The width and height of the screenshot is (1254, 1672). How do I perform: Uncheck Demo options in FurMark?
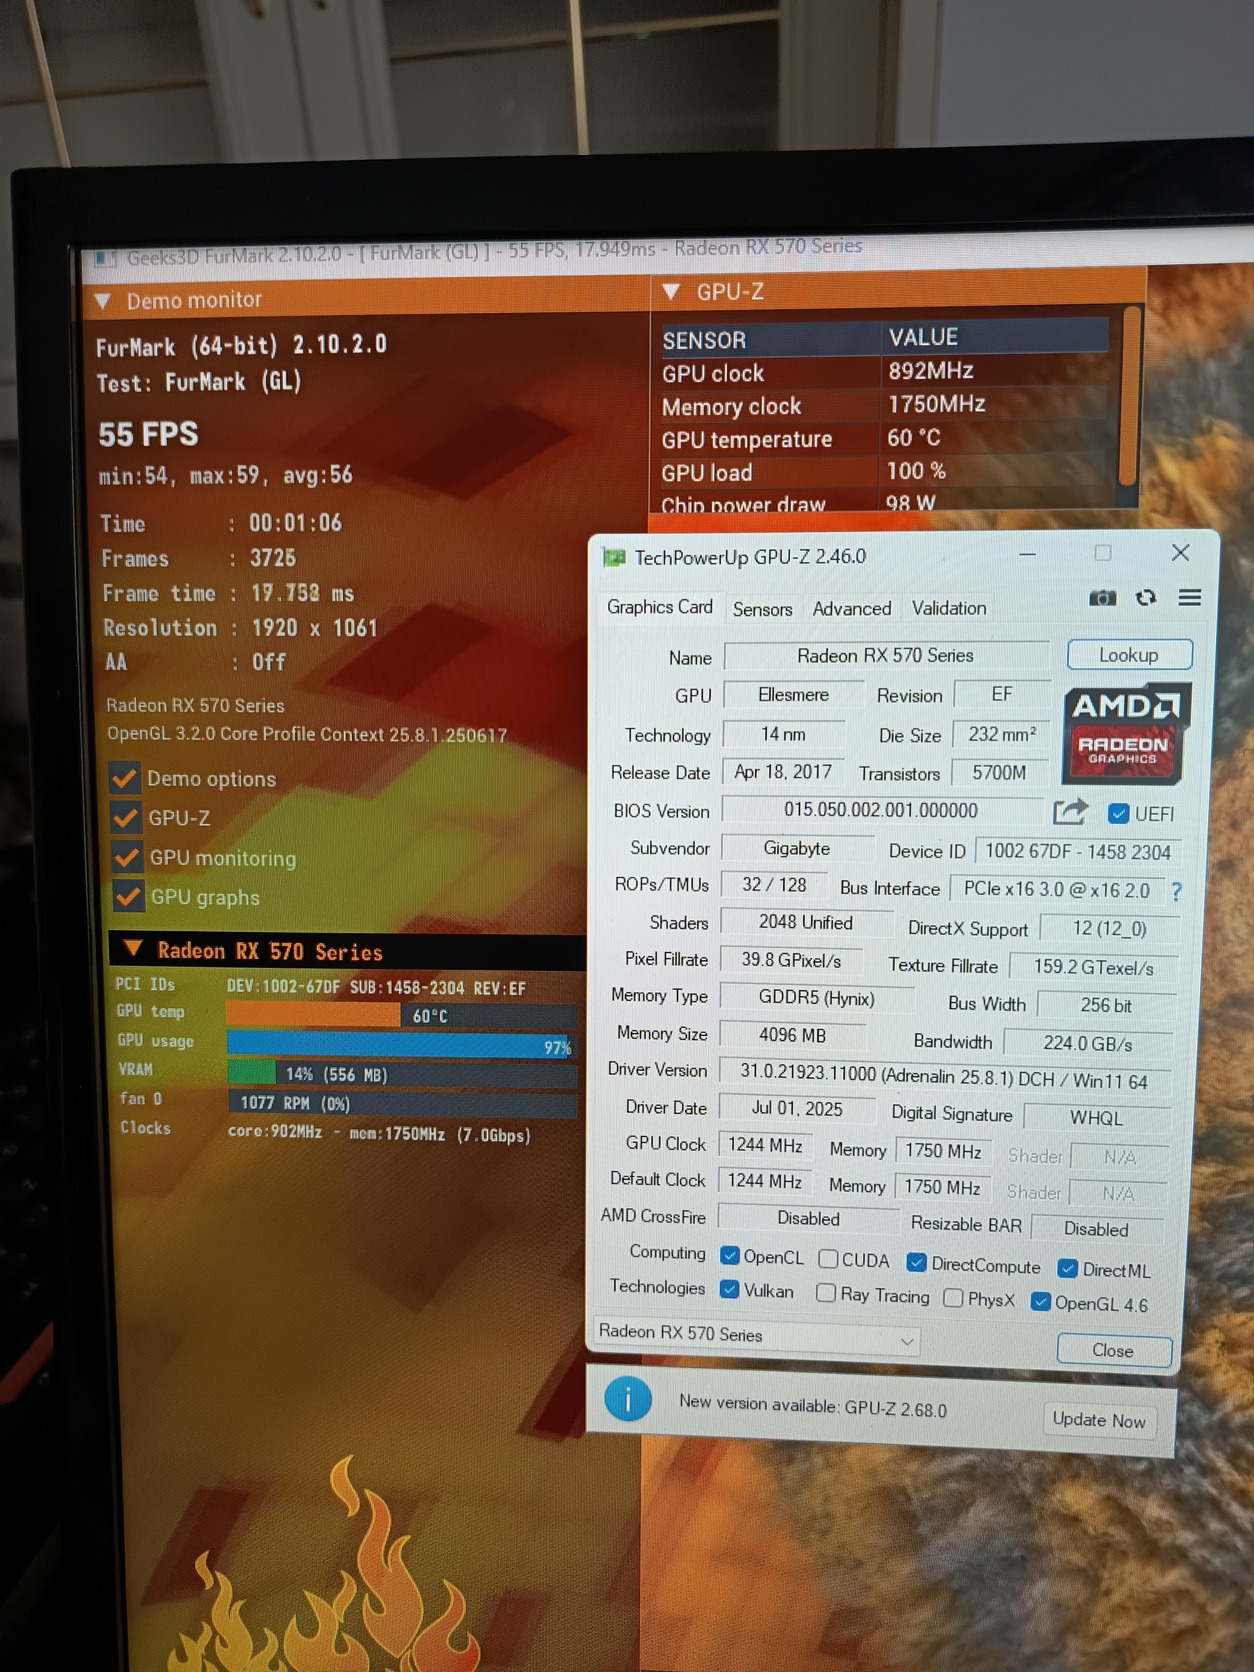click(x=125, y=777)
